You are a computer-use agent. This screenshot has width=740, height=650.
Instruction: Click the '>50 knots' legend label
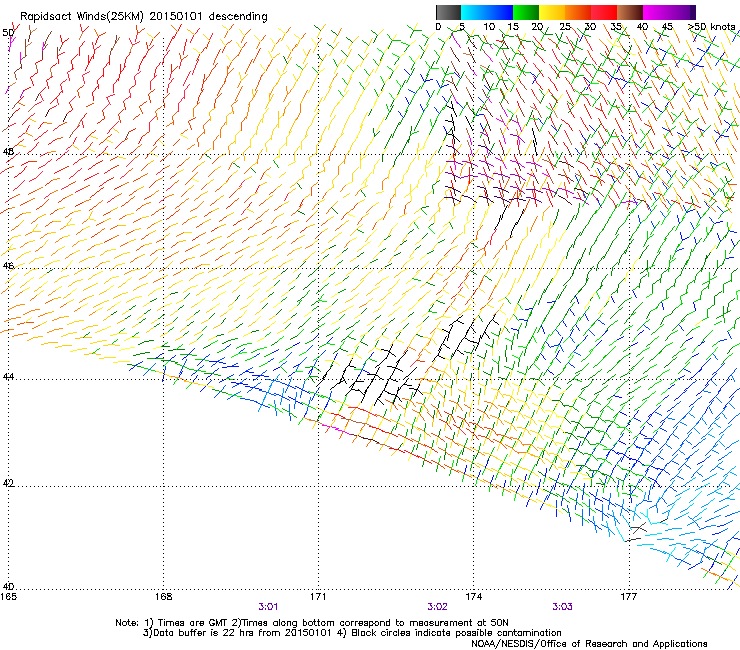point(711,27)
